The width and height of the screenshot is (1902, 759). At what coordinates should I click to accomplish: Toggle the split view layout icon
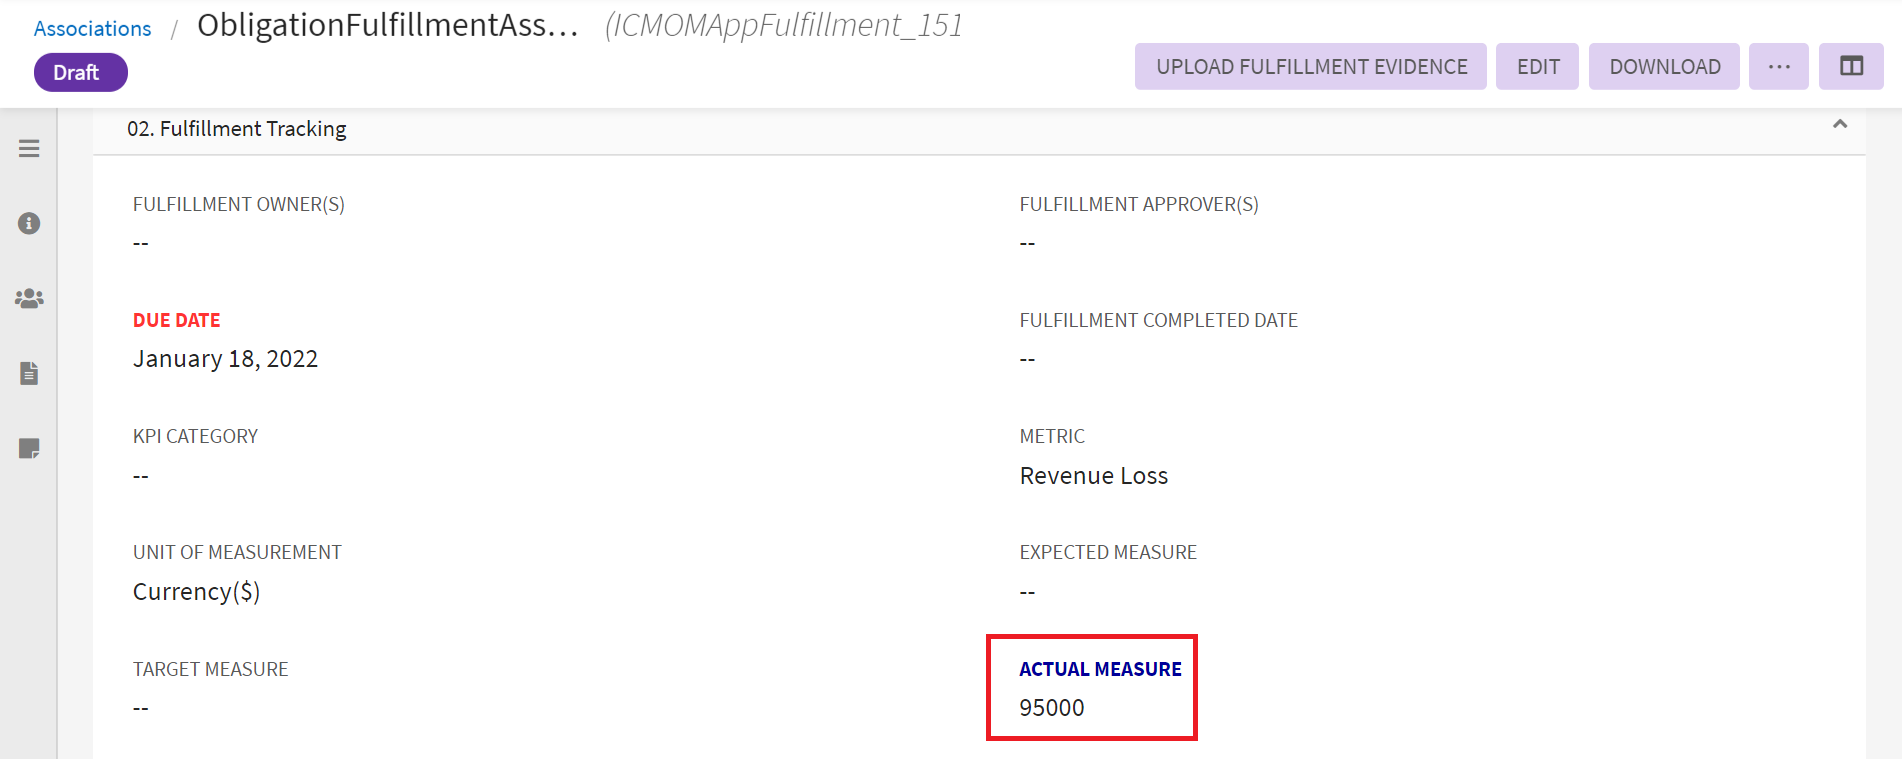(1851, 67)
